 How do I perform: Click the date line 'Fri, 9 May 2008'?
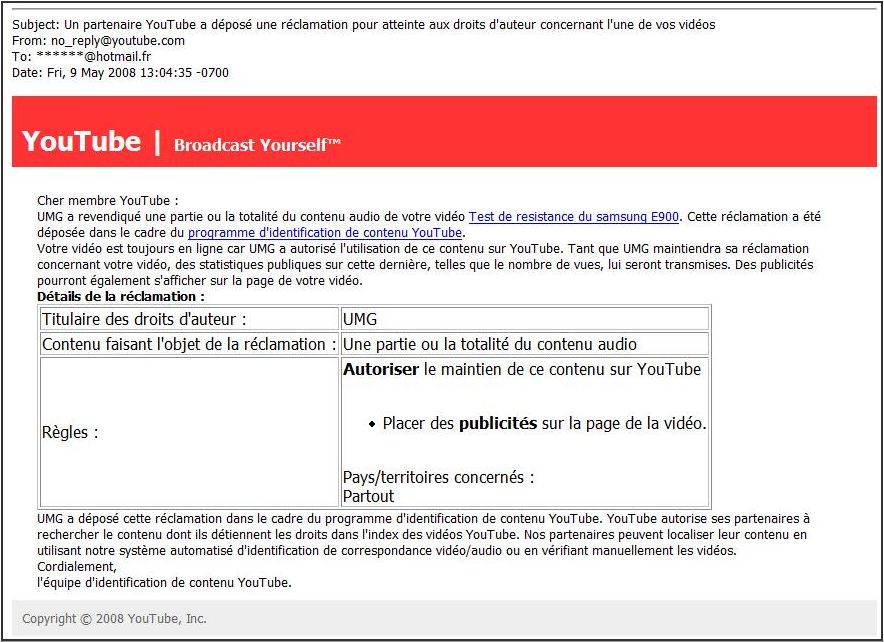pos(120,72)
